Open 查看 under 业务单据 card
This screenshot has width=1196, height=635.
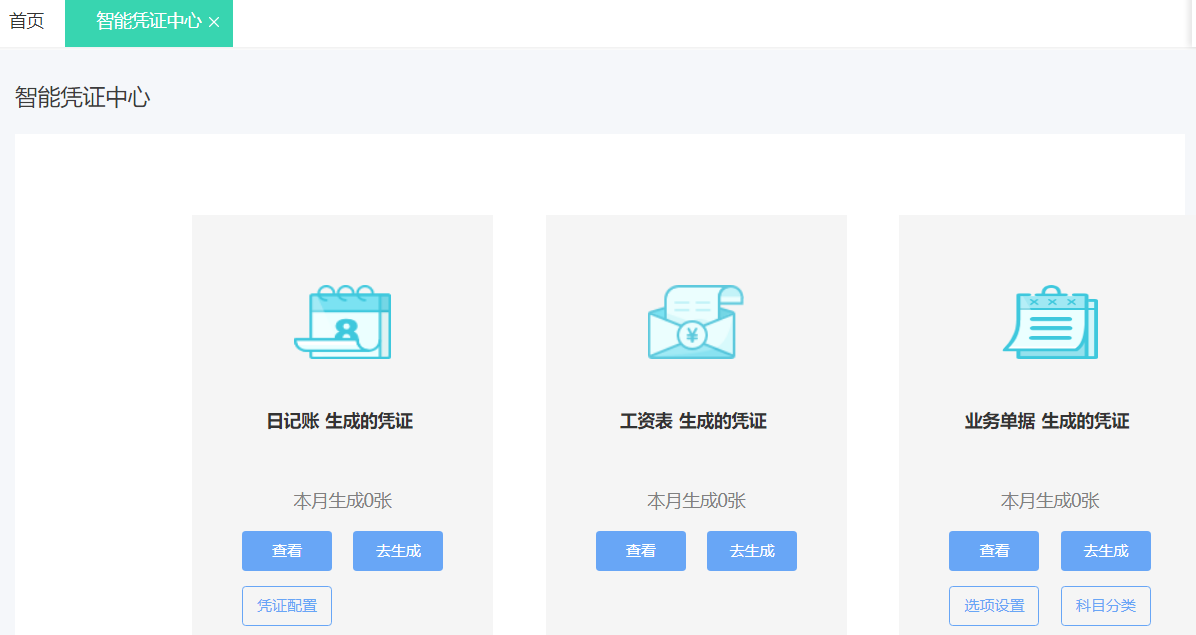[x=993, y=550]
